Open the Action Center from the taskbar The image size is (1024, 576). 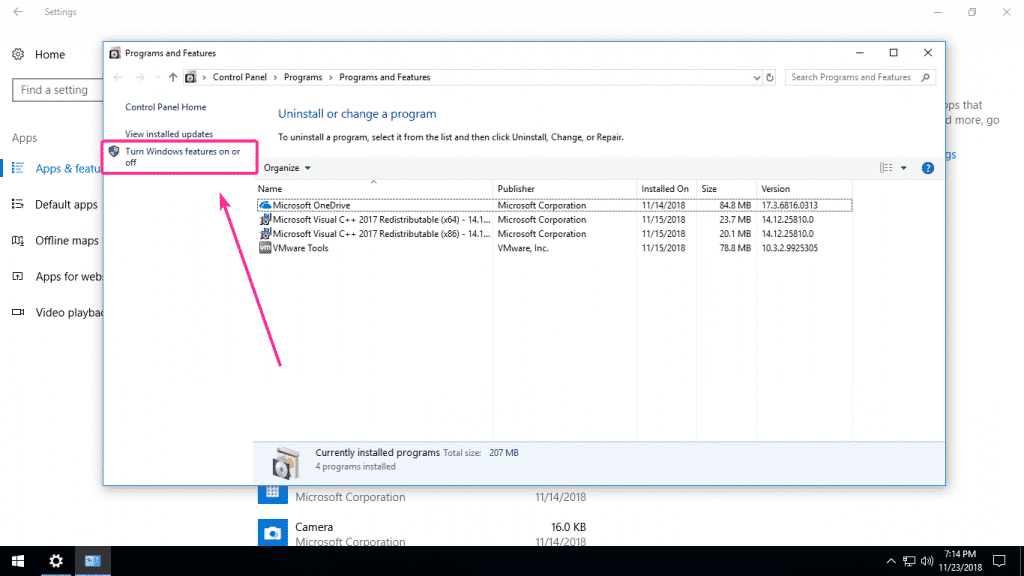pos(998,562)
